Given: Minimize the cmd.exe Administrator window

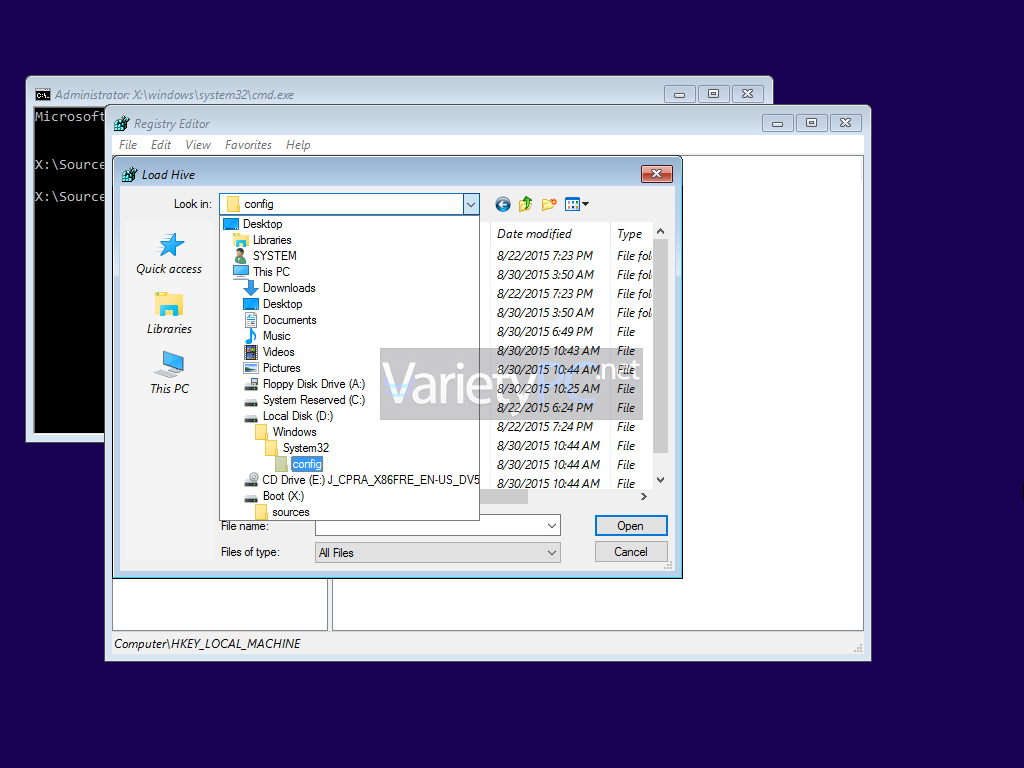Looking at the screenshot, I should pyautogui.click(x=679, y=95).
